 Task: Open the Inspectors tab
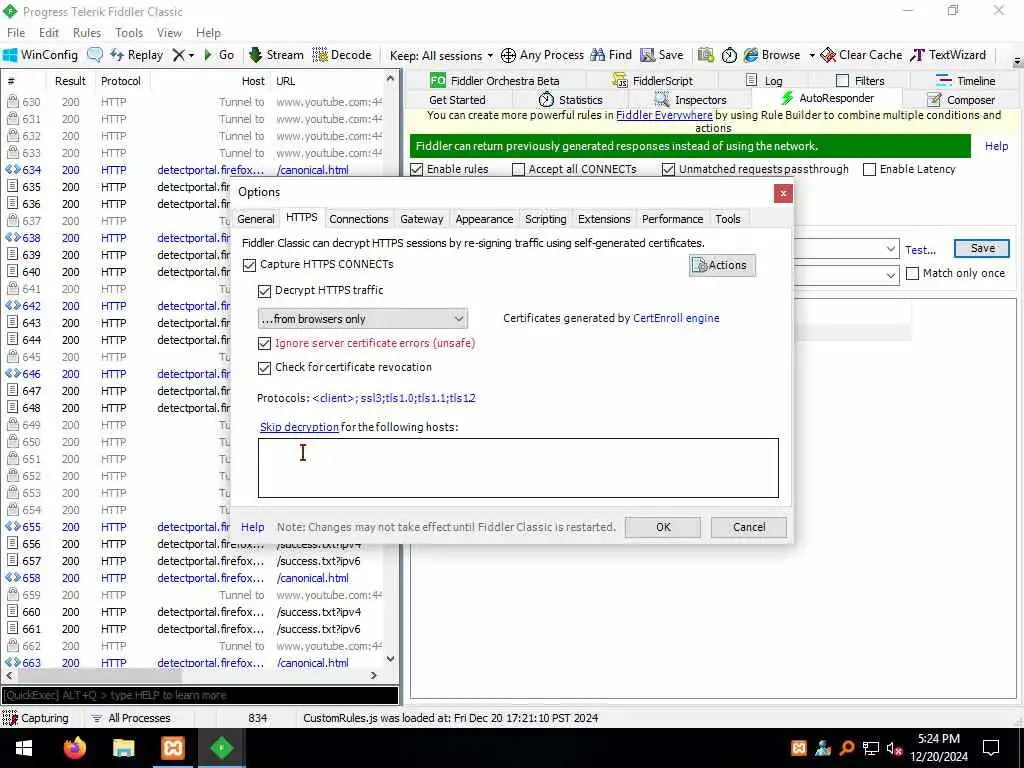[690, 100]
